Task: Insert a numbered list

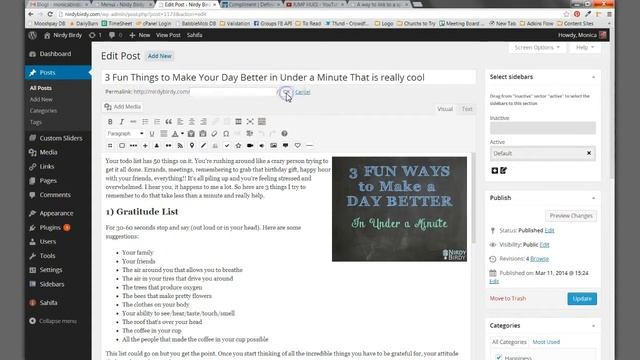Action: point(157,122)
